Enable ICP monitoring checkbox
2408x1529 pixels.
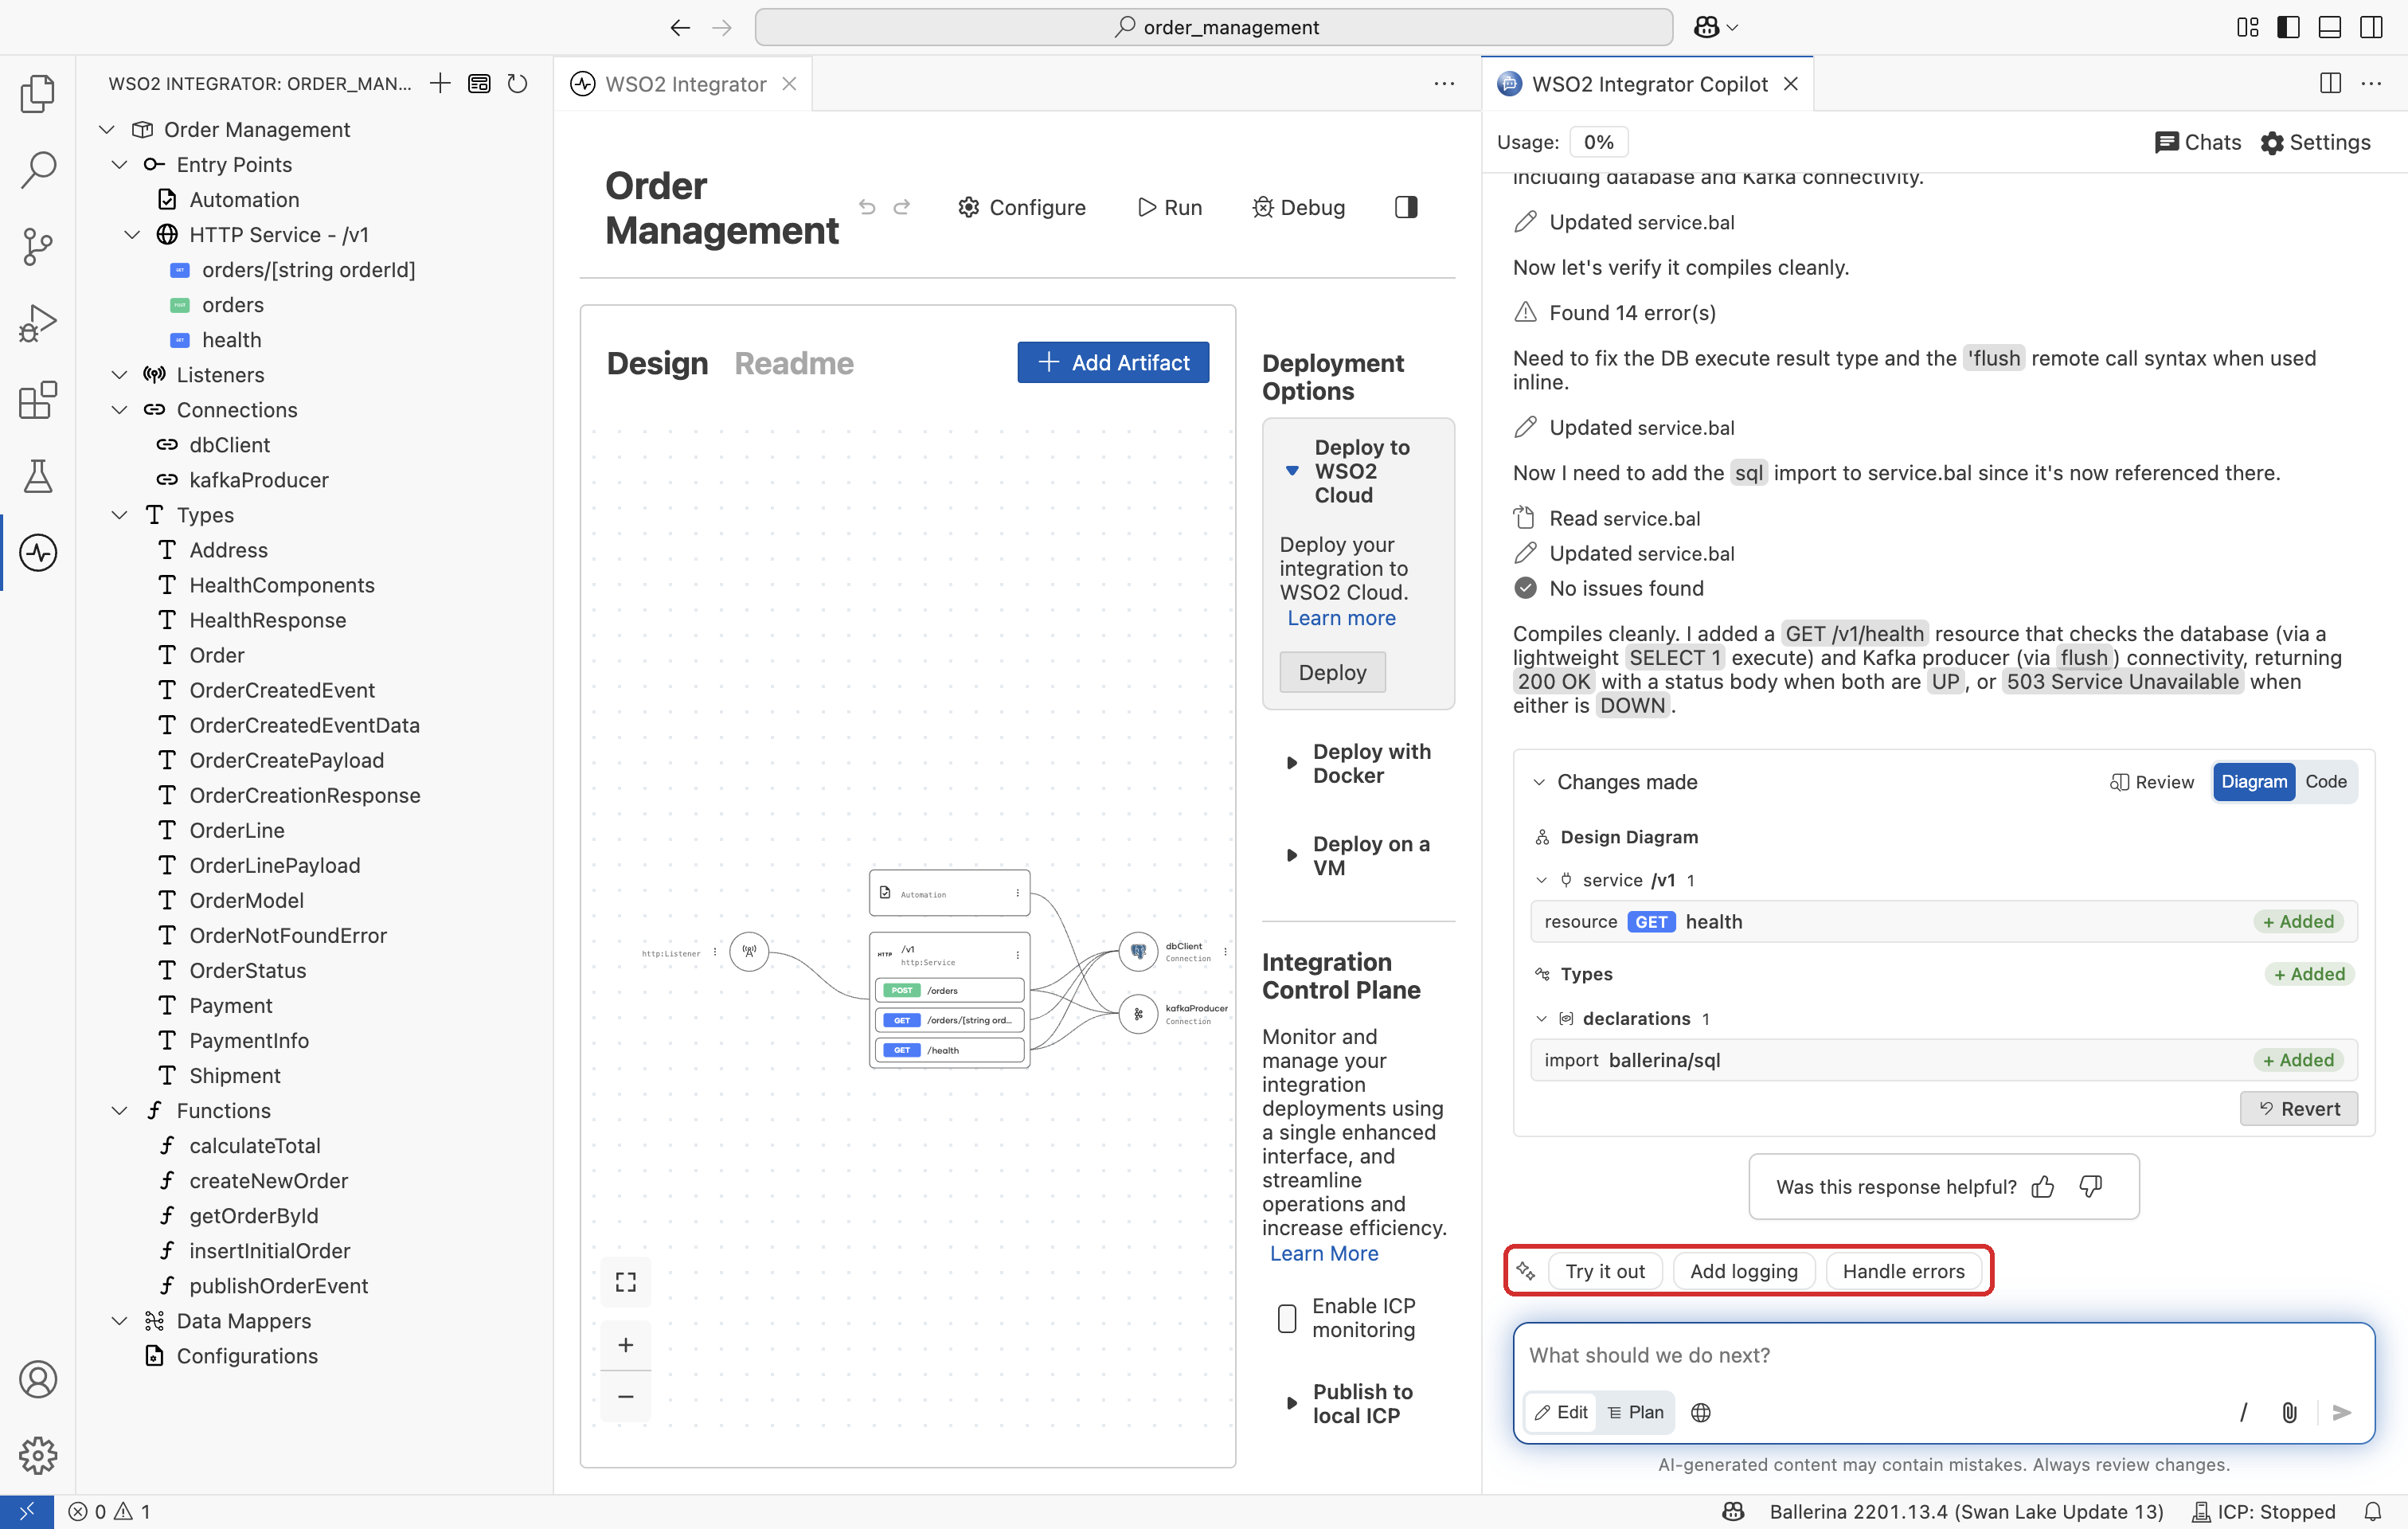coord(1288,1317)
